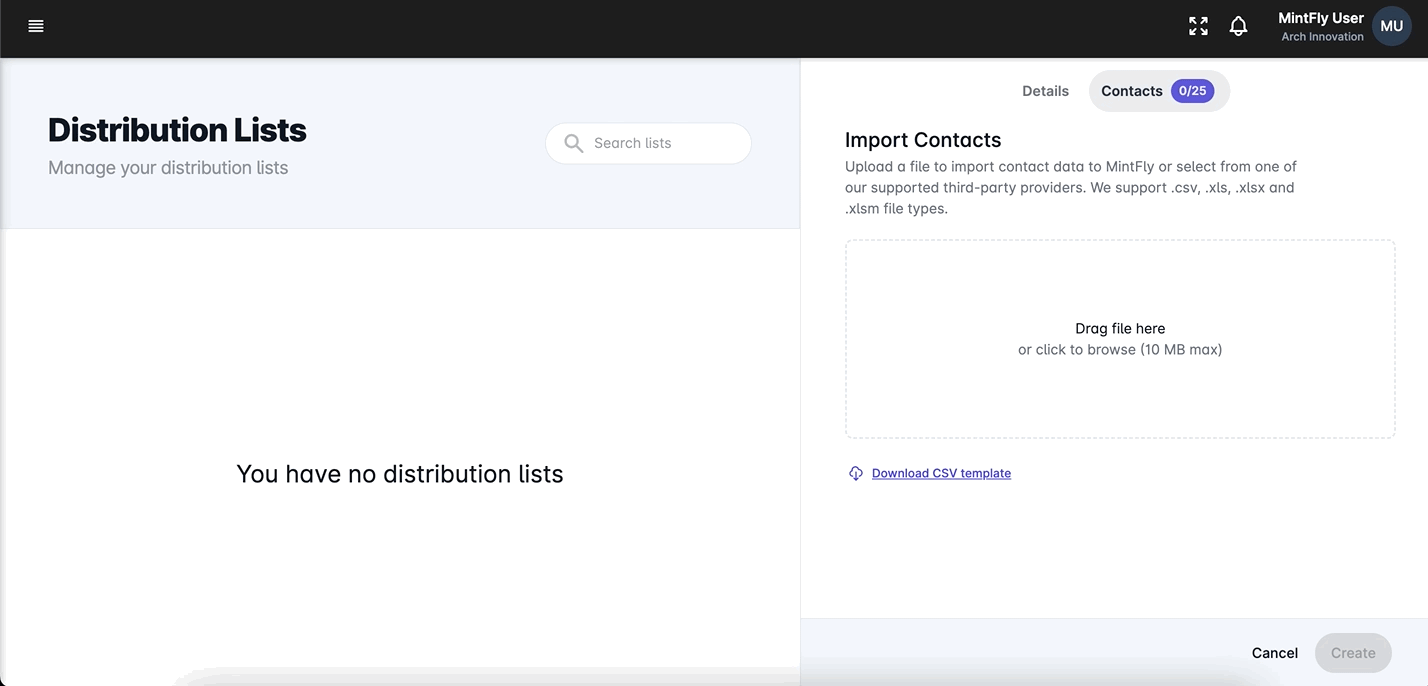Click the Create button
1428x686 pixels.
click(x=1353, y=653)
